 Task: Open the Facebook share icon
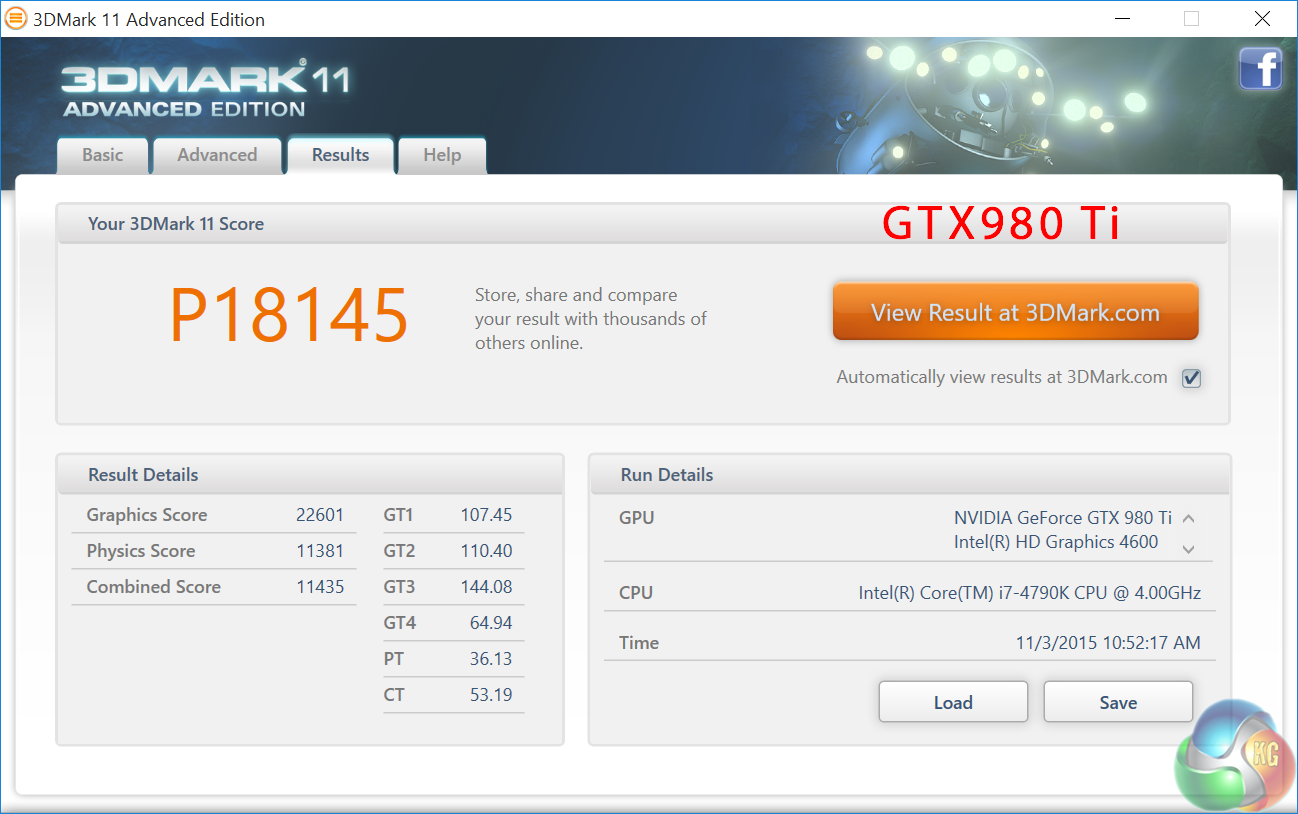tap(1260, 69)
